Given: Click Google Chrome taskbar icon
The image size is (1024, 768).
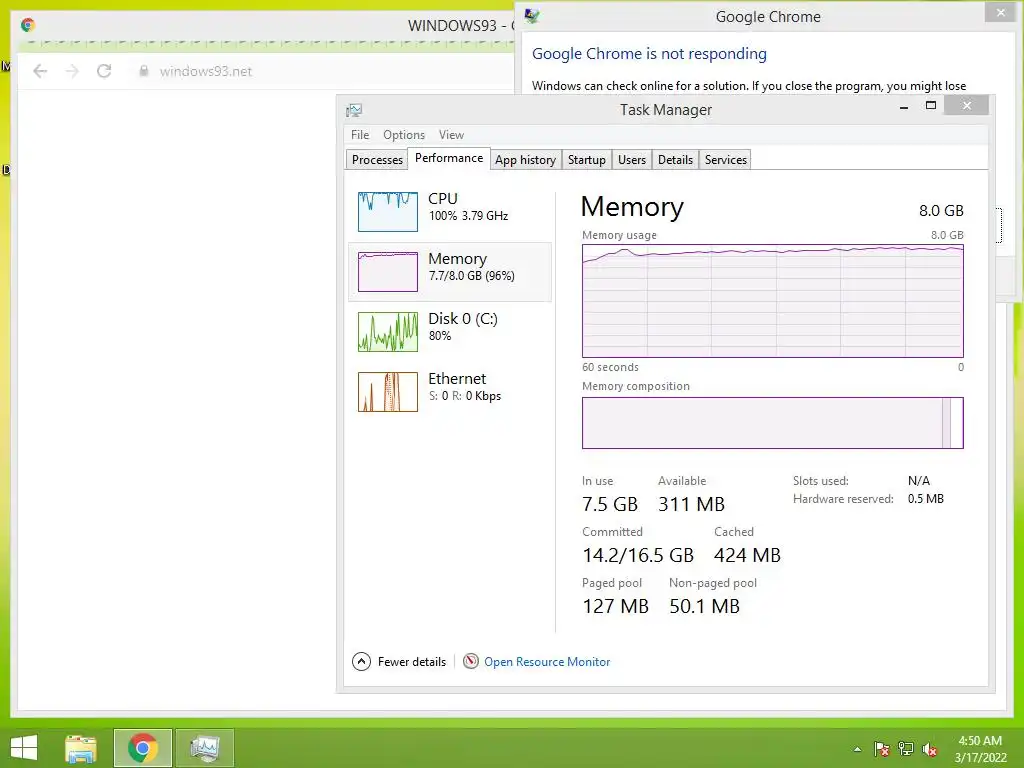Looking at the screenshot, I should click(143, 748).
